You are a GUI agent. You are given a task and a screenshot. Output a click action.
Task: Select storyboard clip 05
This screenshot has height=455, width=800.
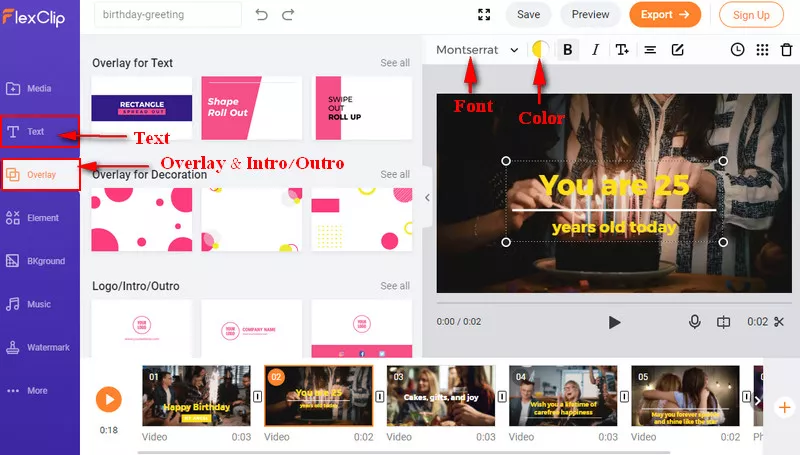(x=685, y=396)
